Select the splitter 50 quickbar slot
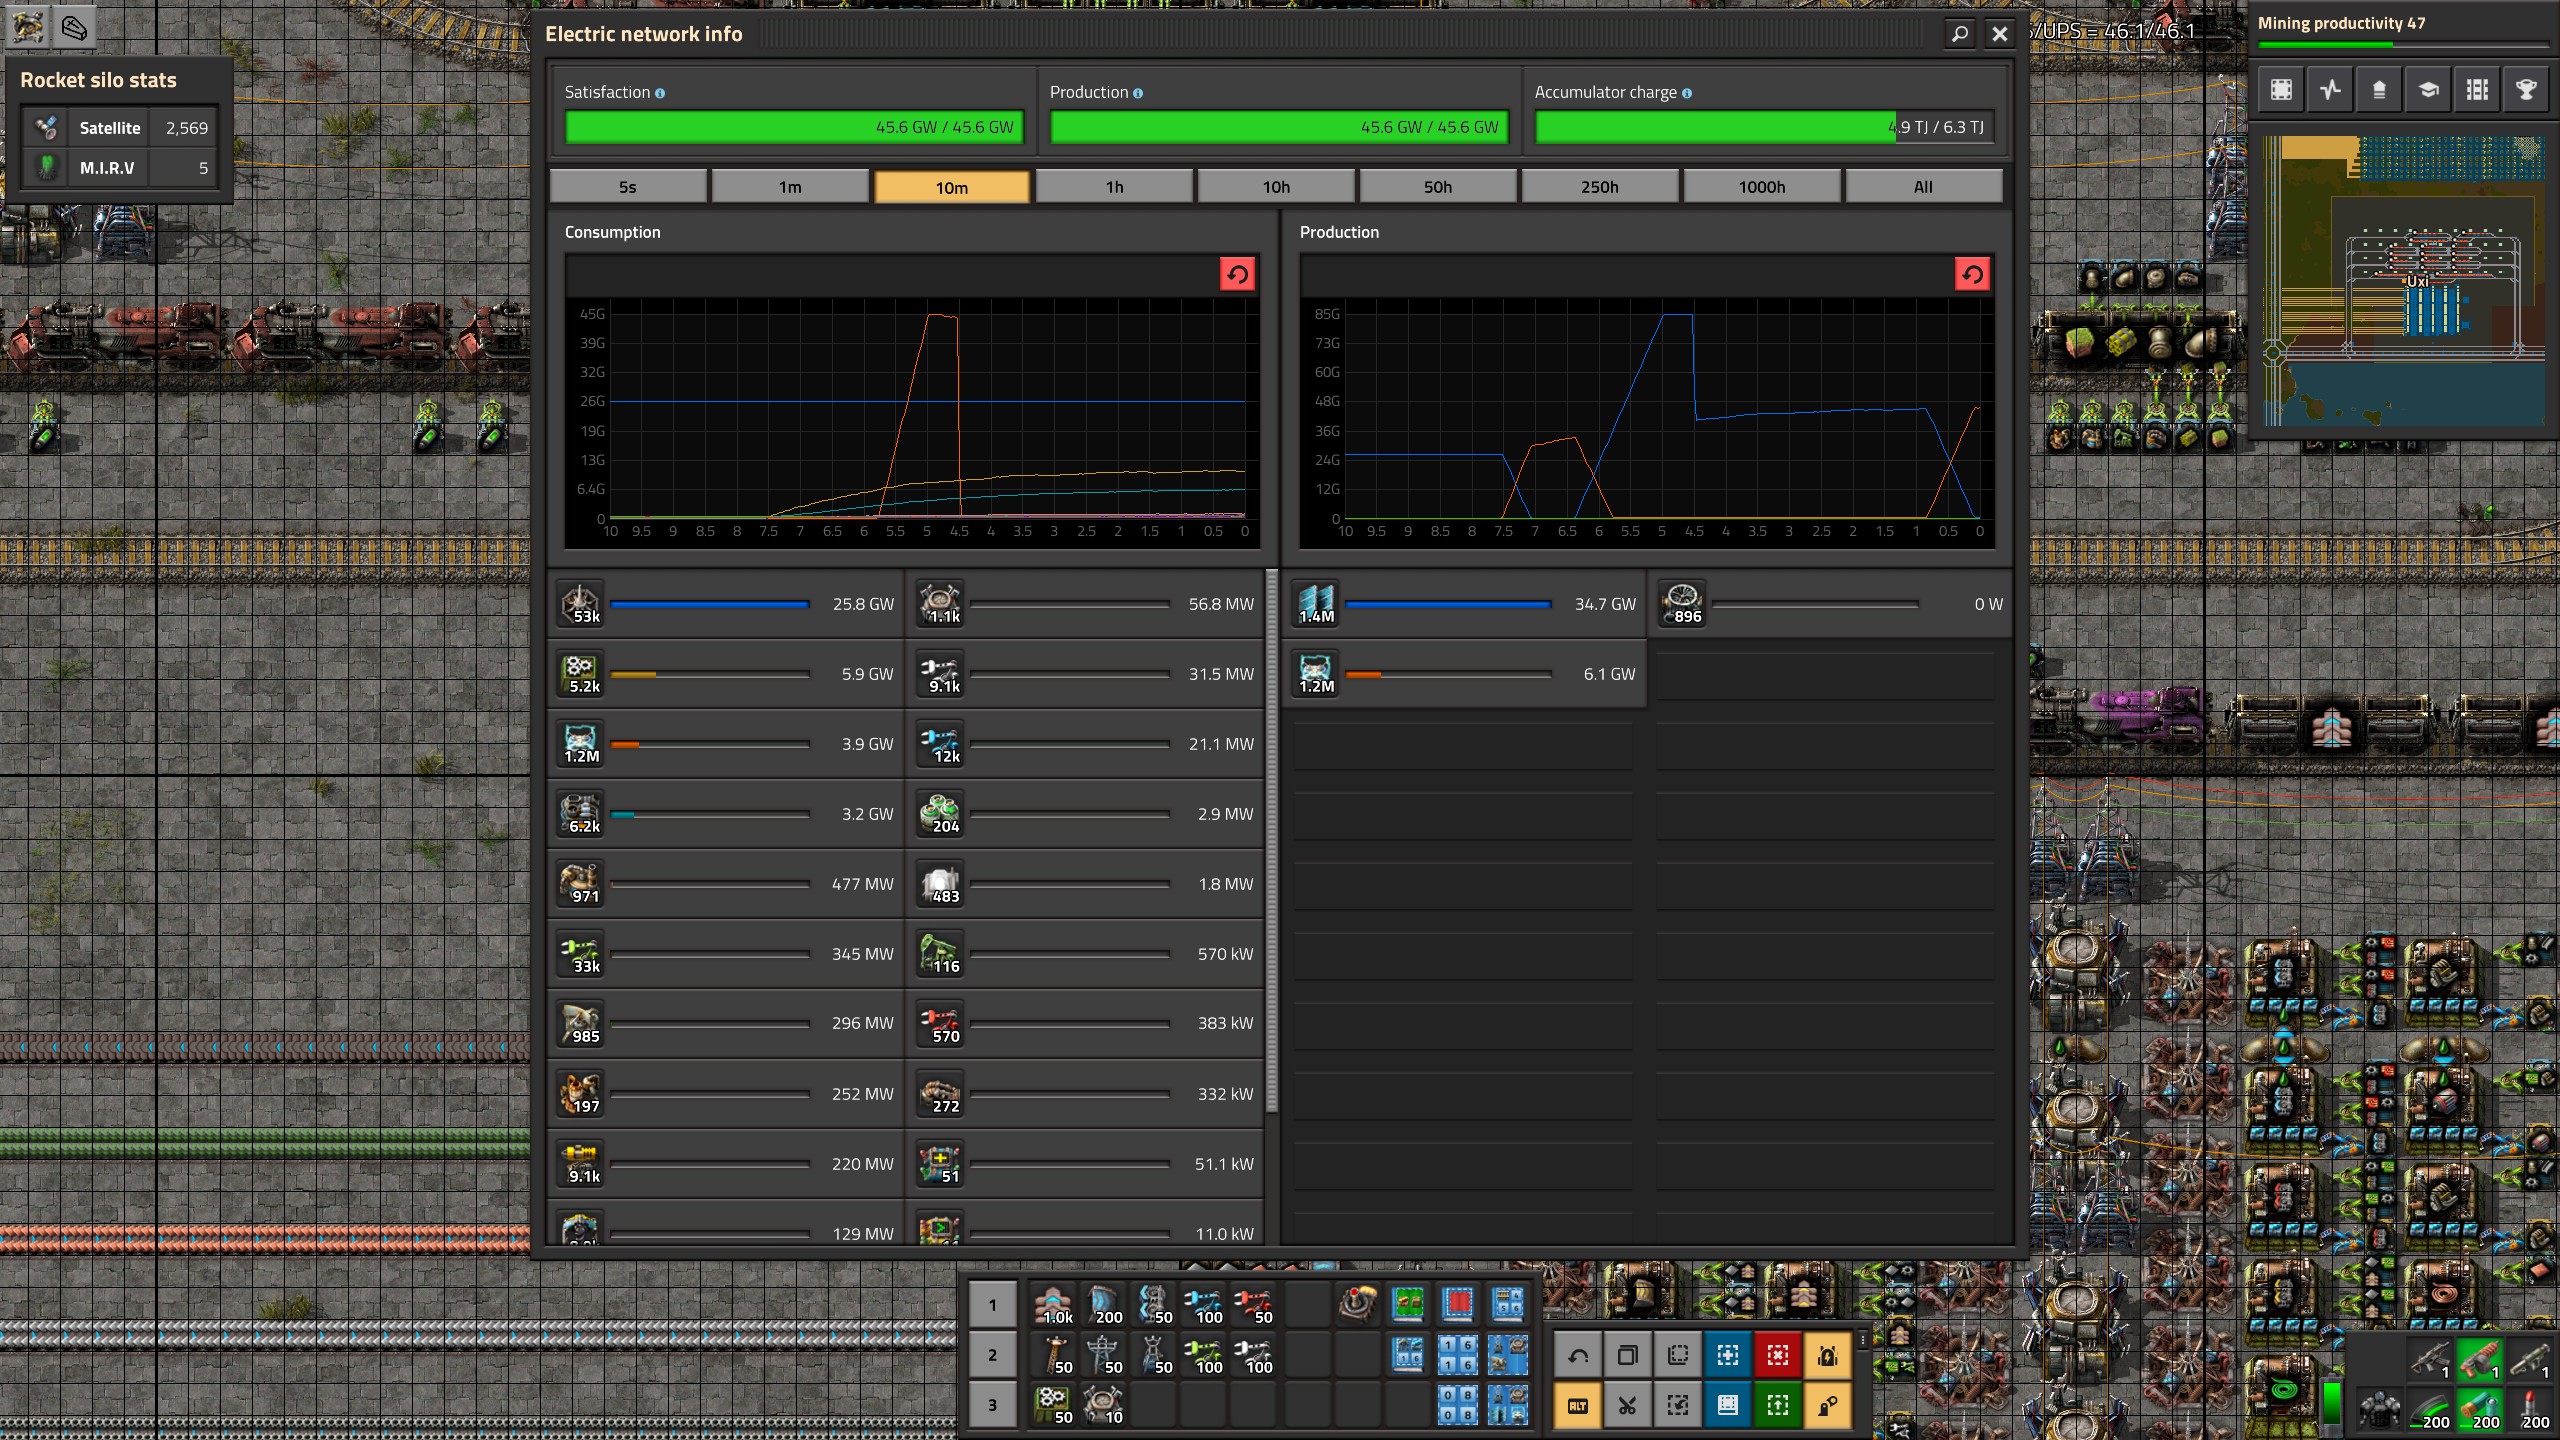 point(1154,1304)
